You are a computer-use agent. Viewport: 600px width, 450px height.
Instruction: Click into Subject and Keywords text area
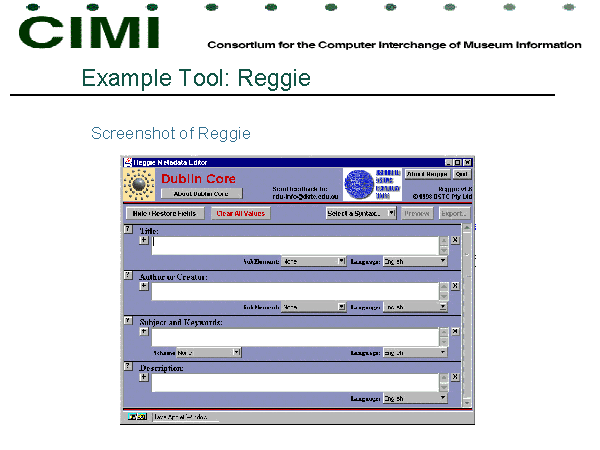point(295,337)
